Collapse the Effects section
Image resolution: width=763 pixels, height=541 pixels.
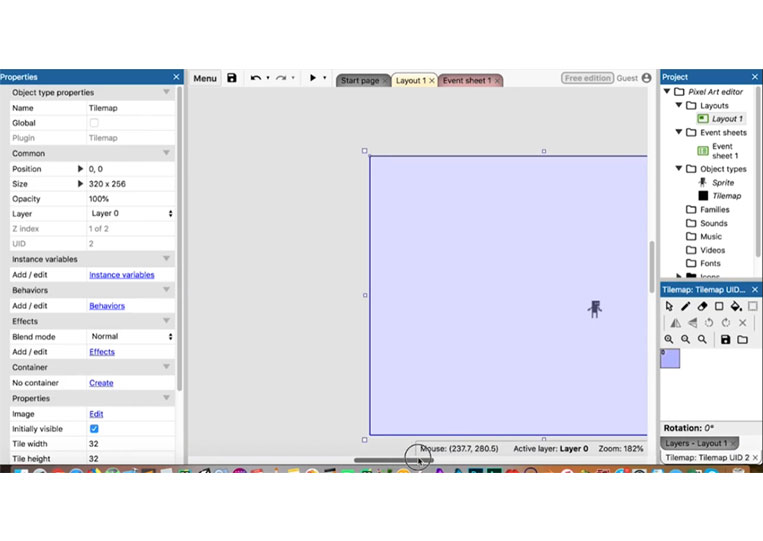pos(166,321)
